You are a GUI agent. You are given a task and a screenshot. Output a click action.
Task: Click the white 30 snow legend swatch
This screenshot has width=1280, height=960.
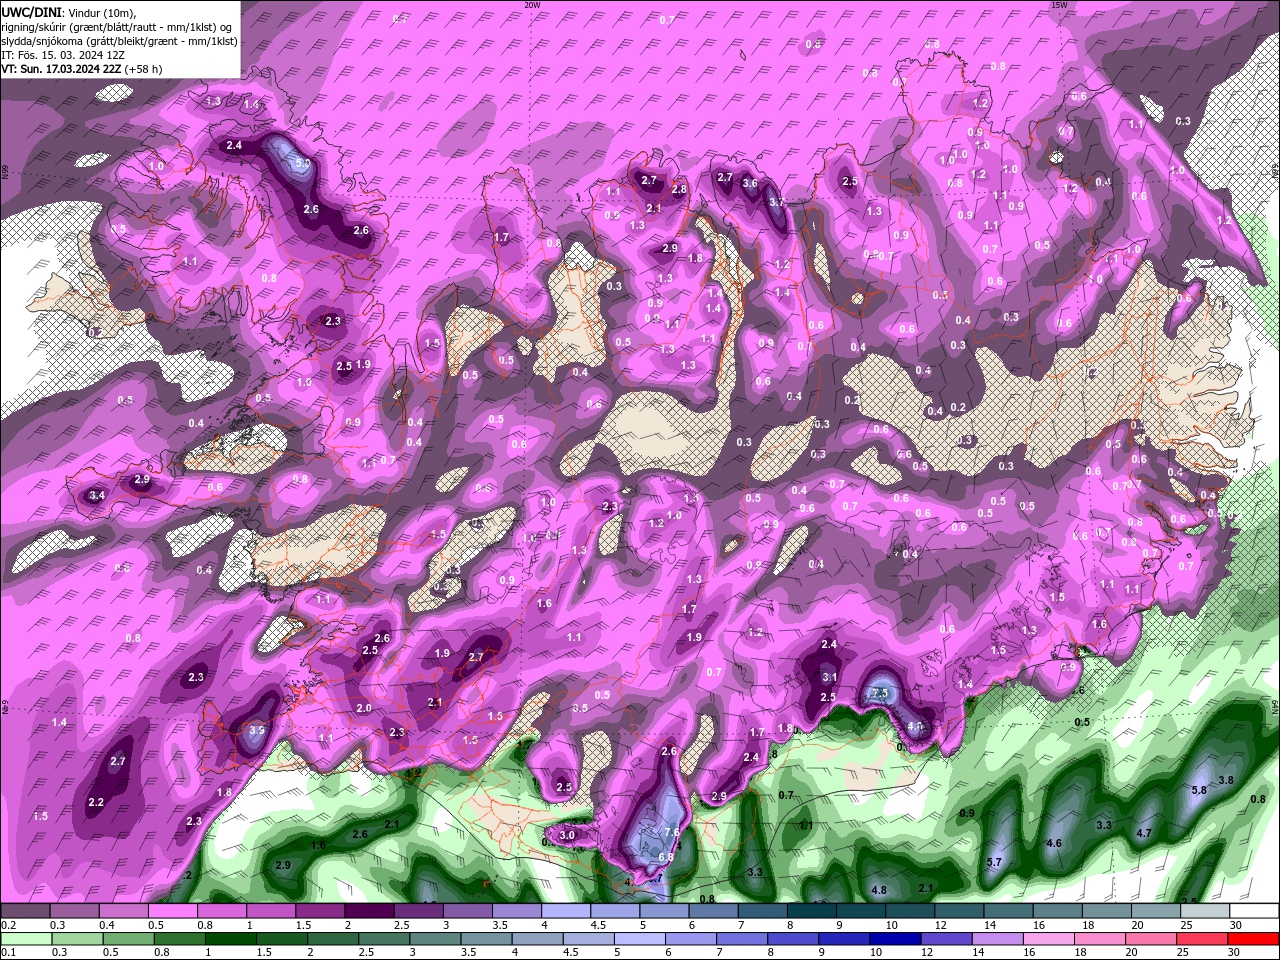(x=1254, y=911)
